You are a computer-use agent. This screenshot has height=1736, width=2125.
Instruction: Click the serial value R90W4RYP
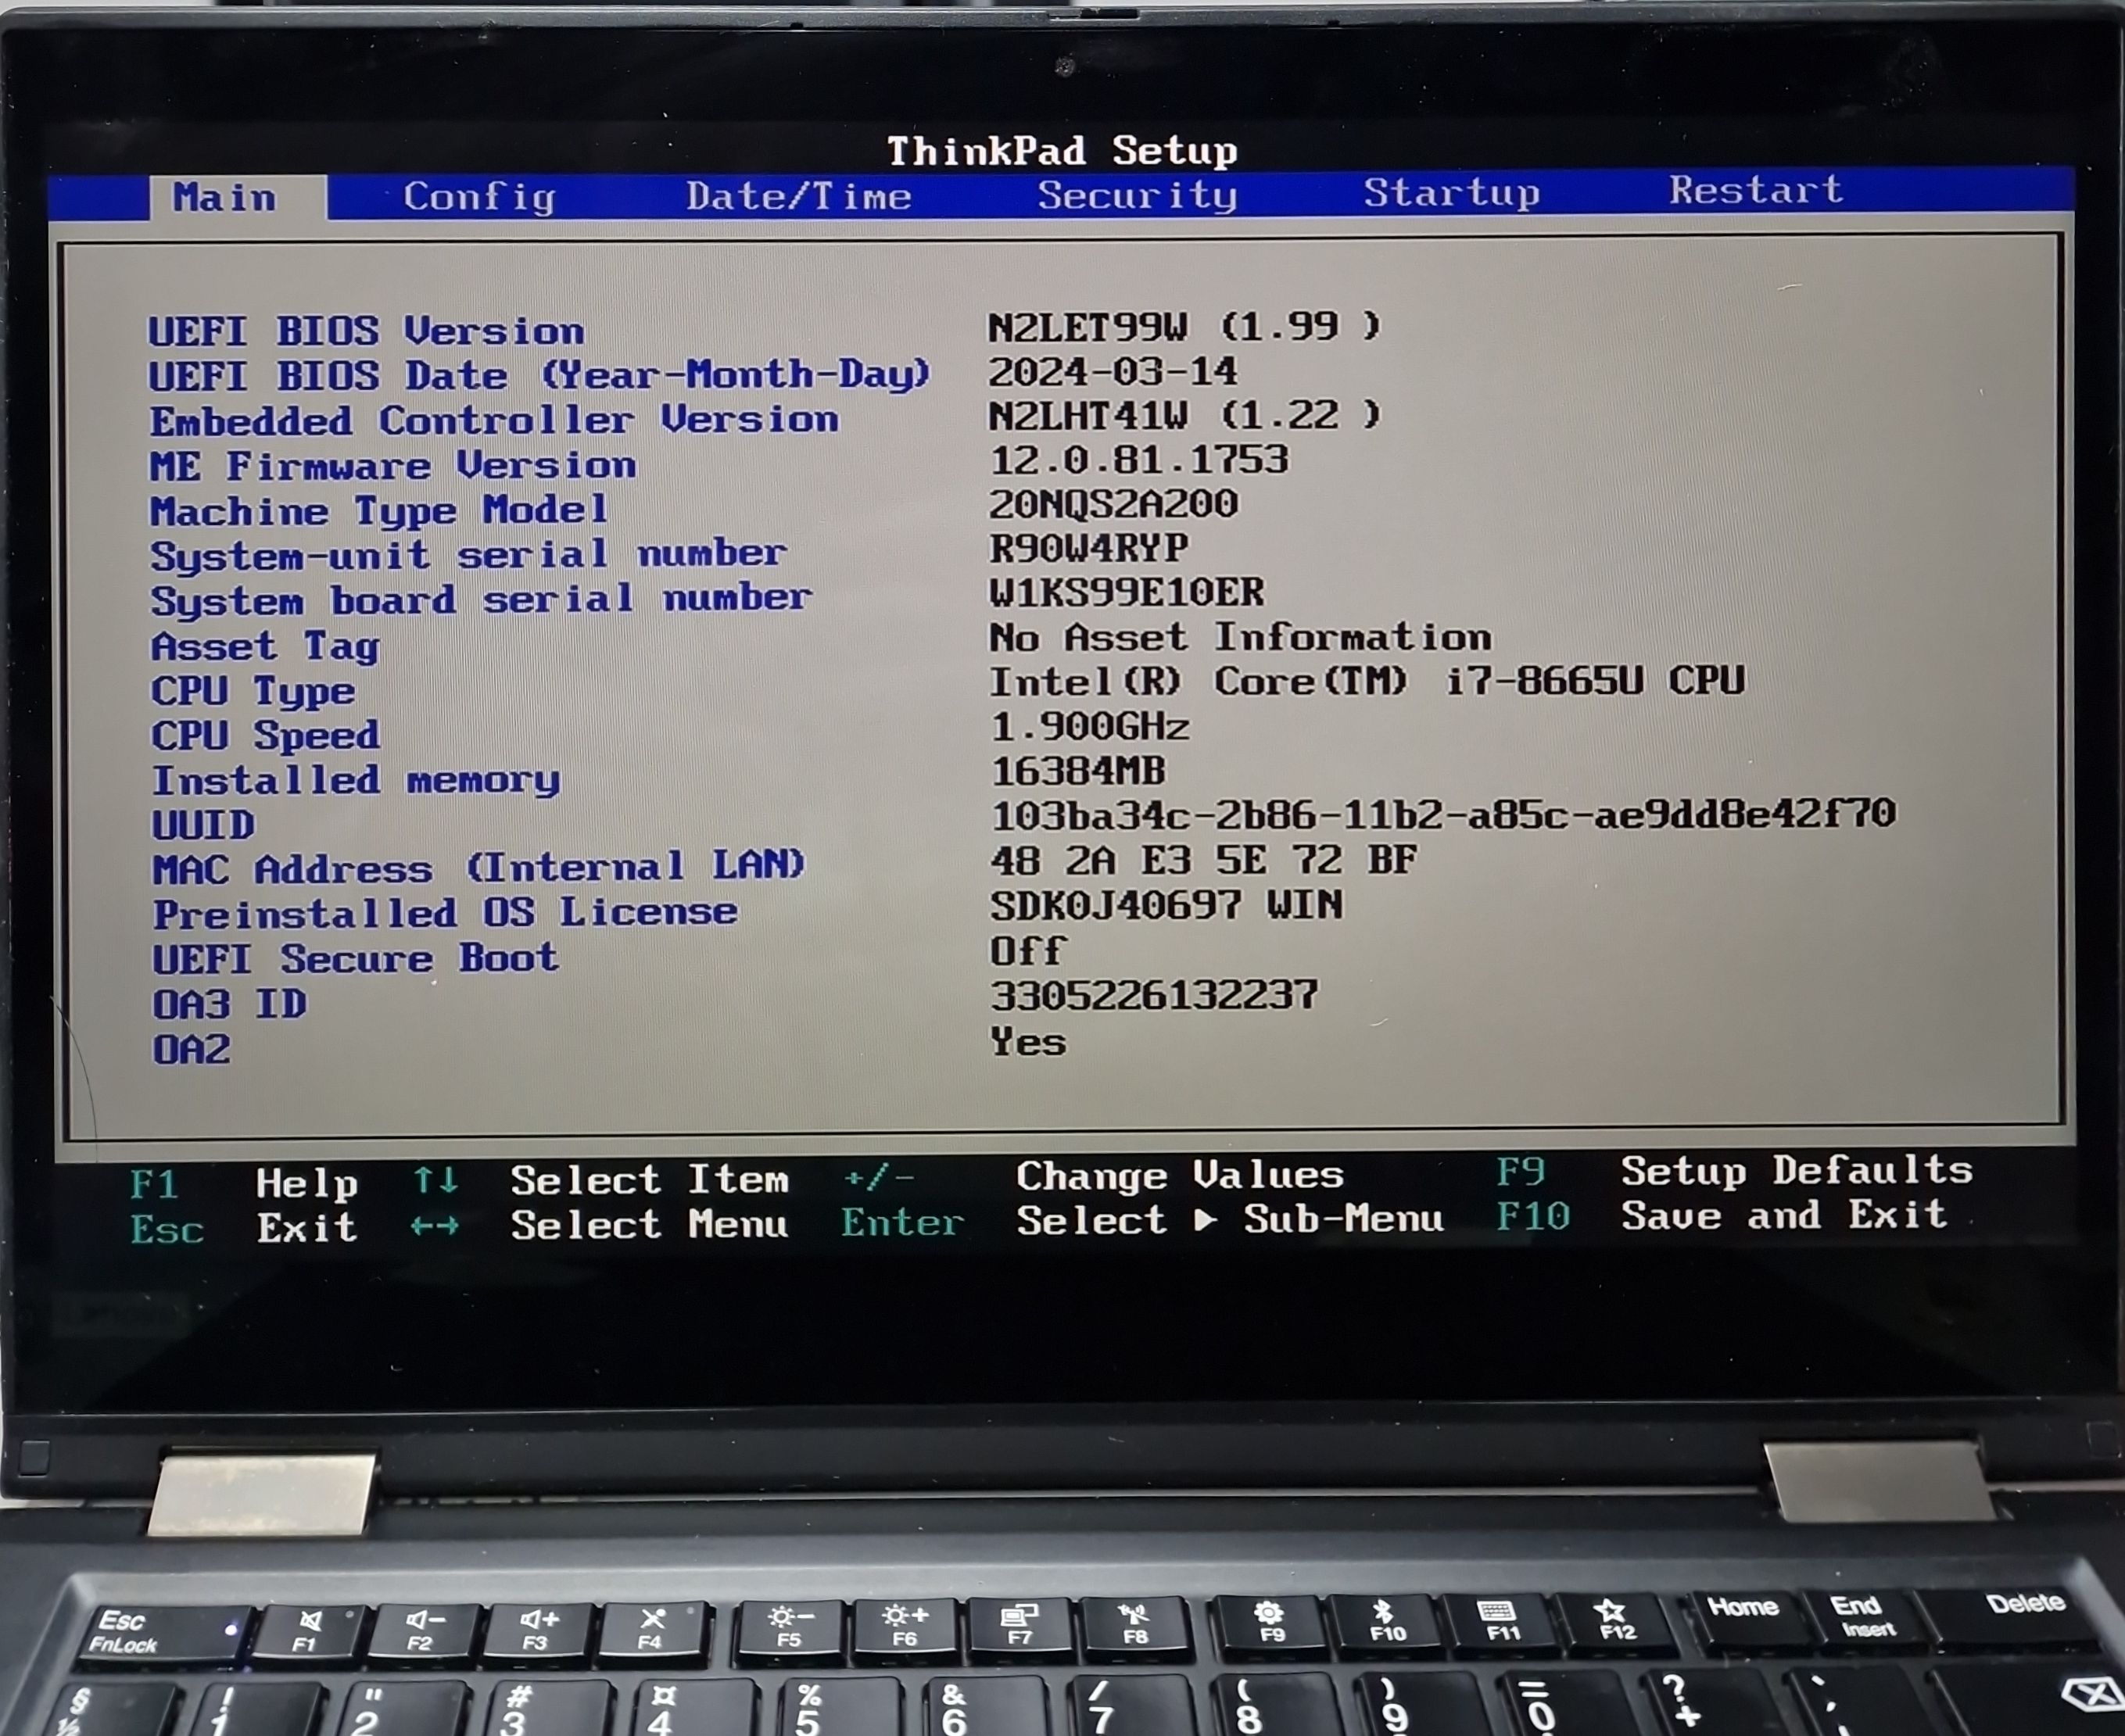click(1089, 548)
